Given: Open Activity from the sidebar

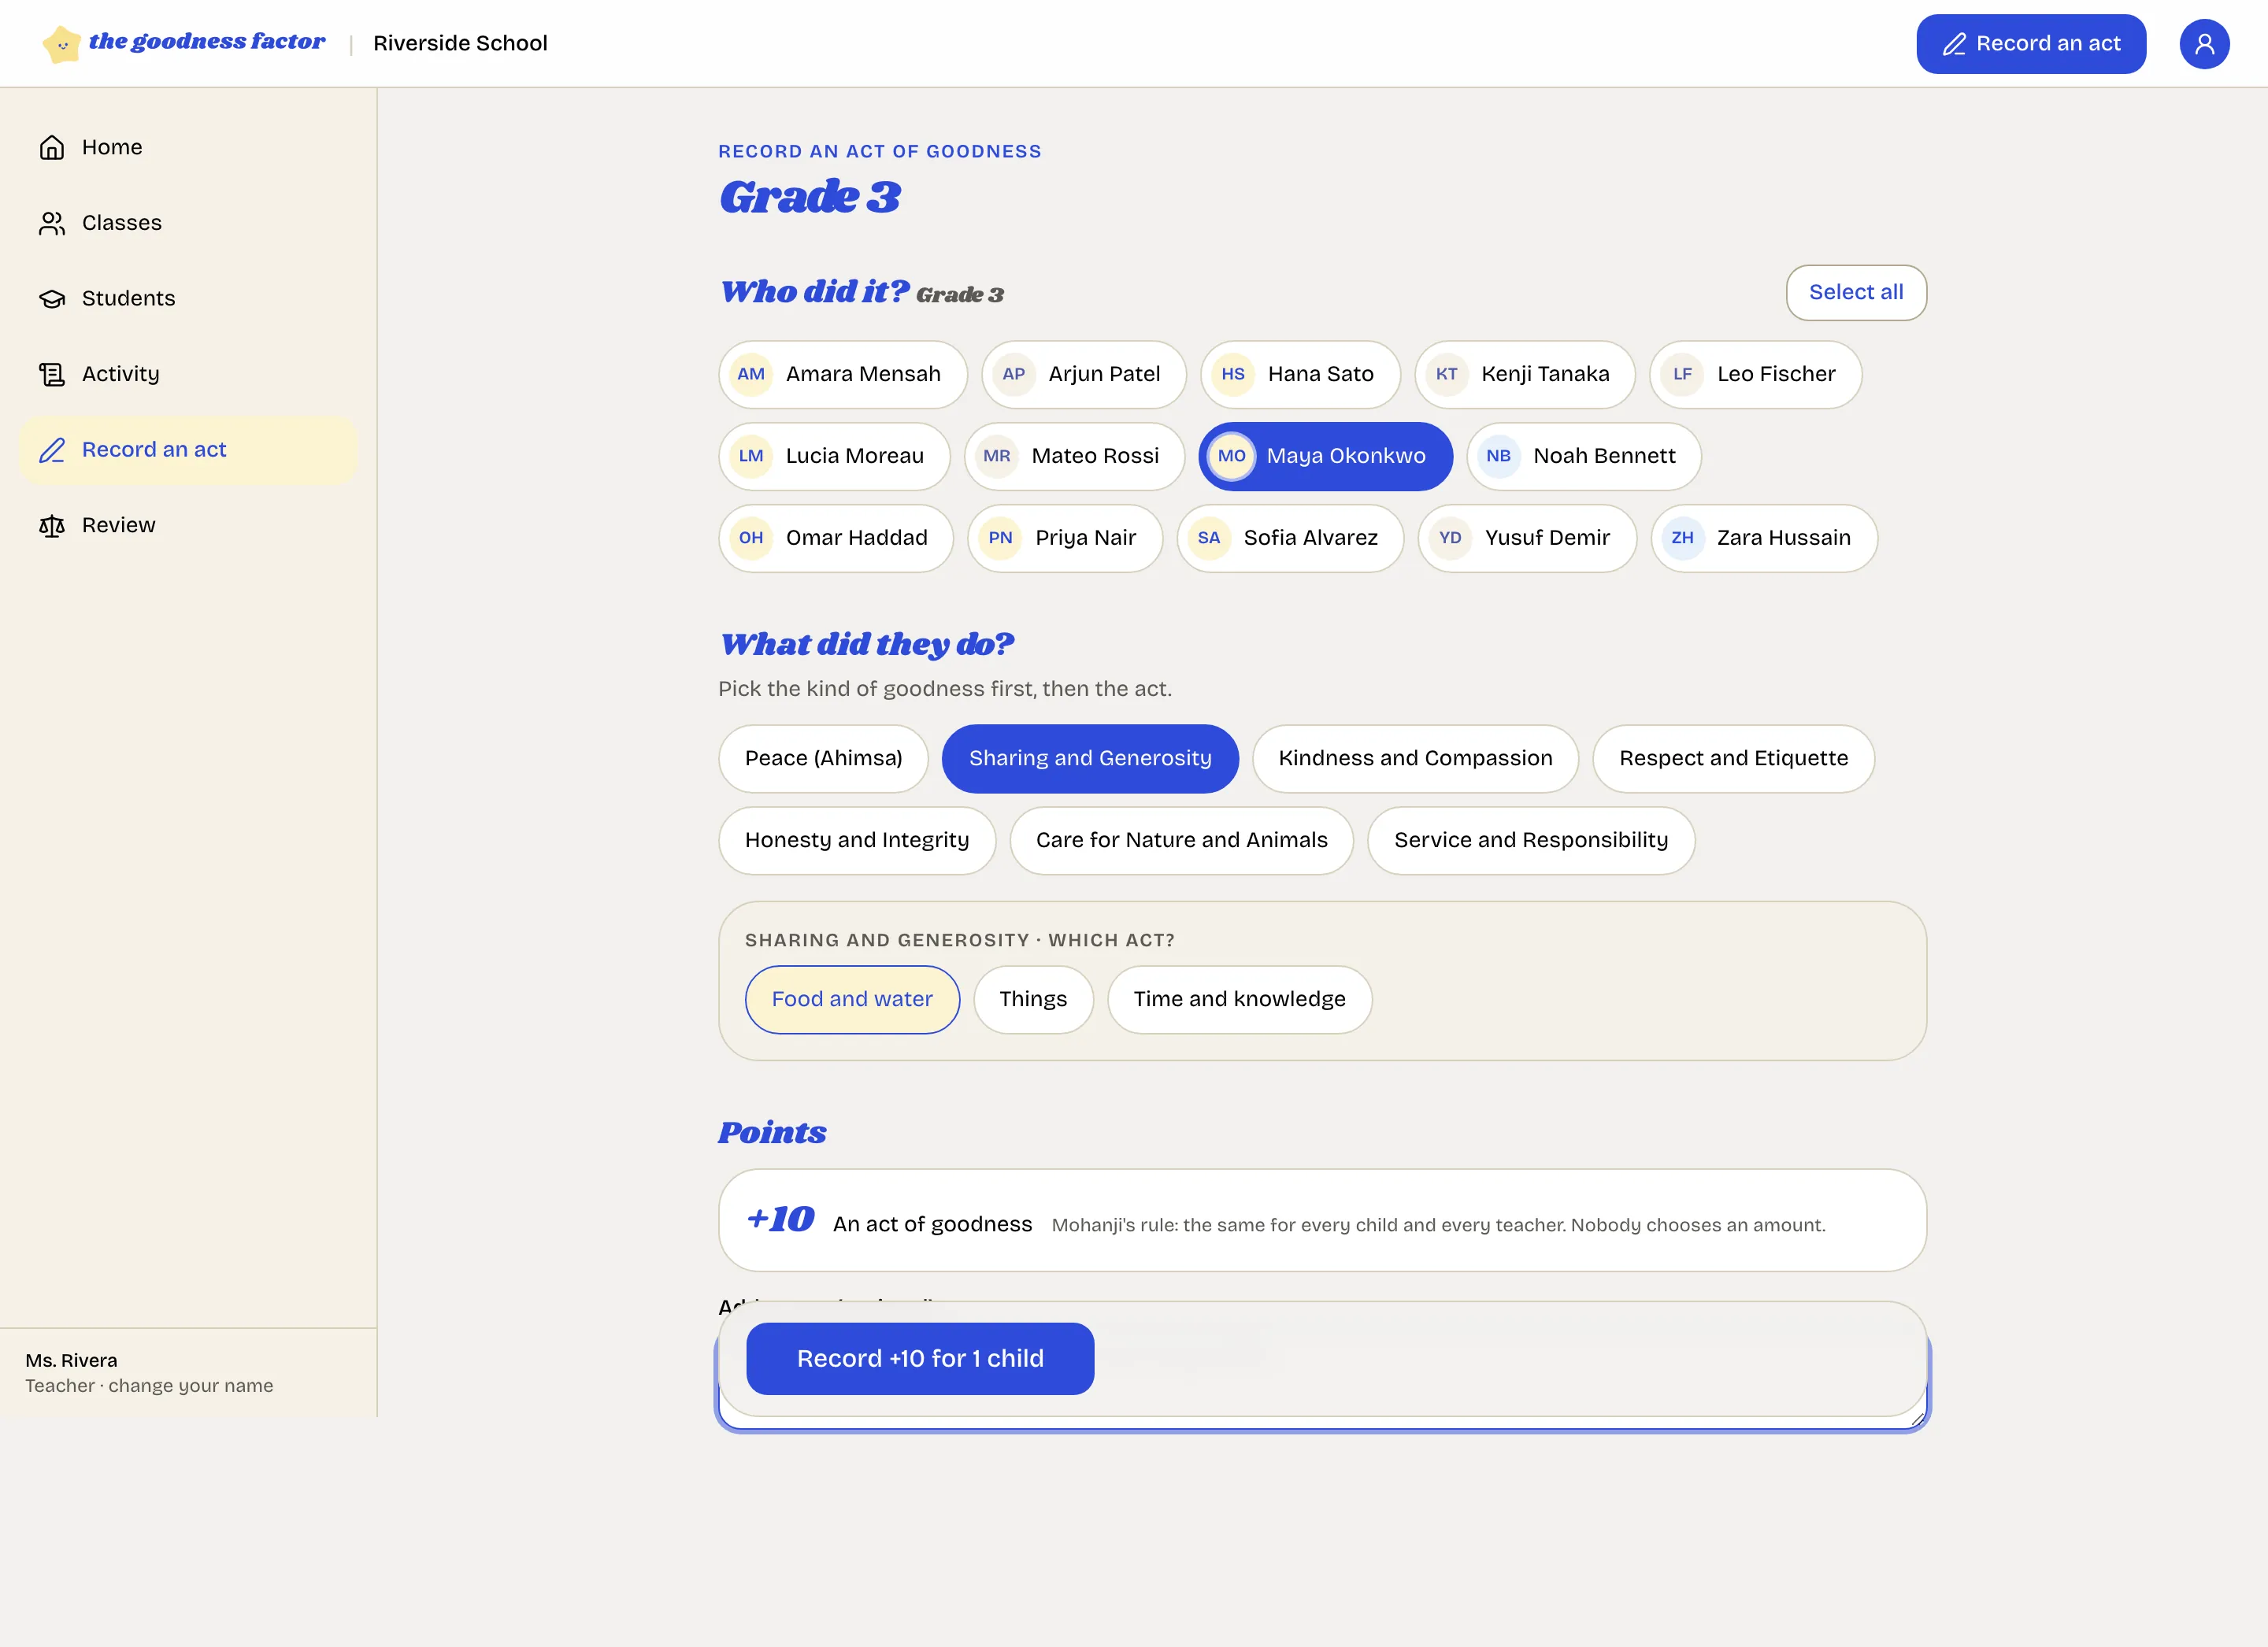Looking at the screenshot, I should (188, 374).
